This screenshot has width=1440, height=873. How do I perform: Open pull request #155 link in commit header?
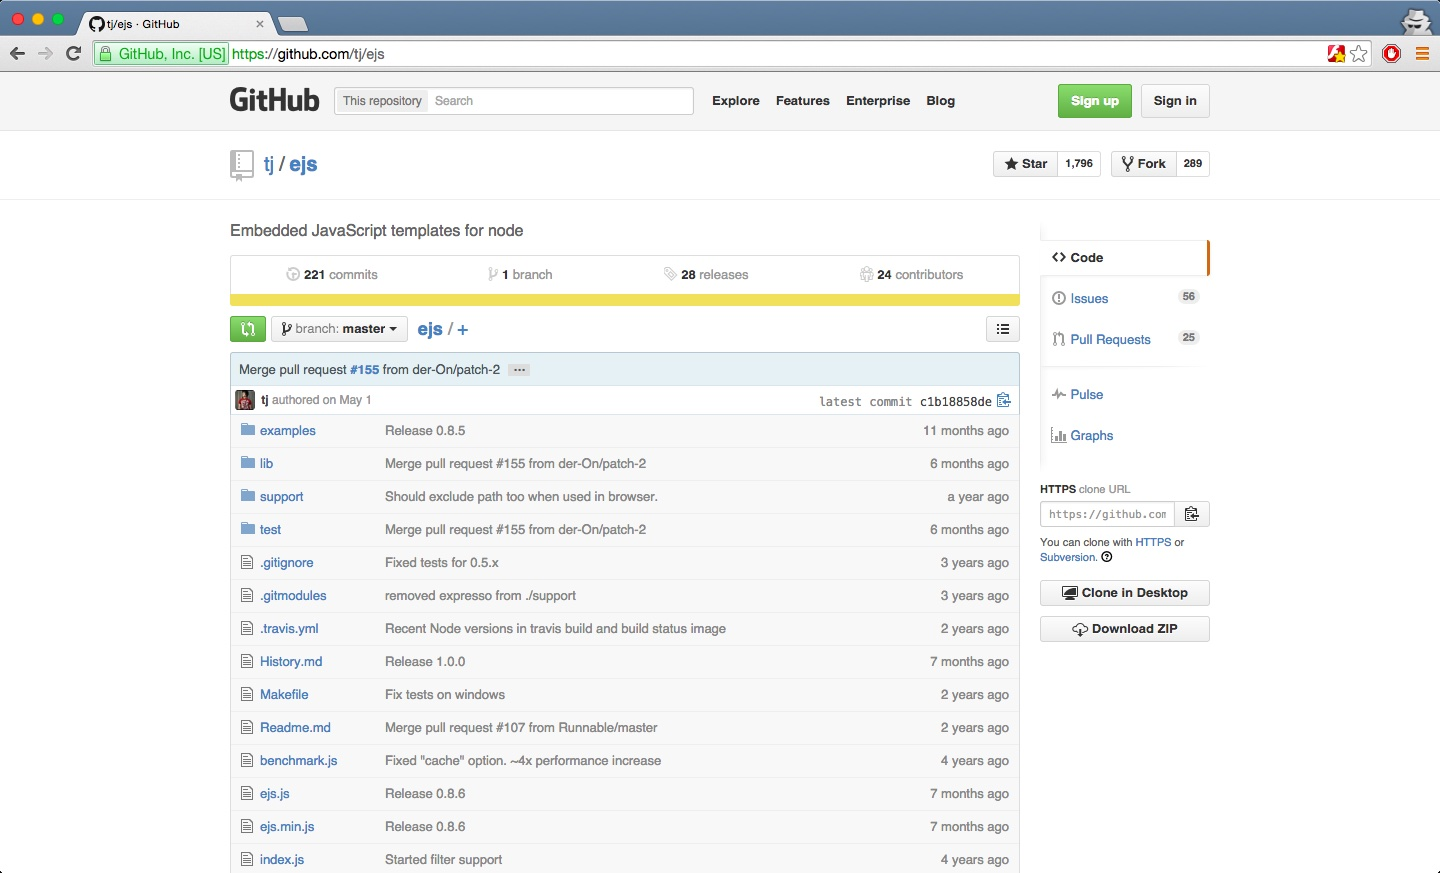[x=364, y=370]
